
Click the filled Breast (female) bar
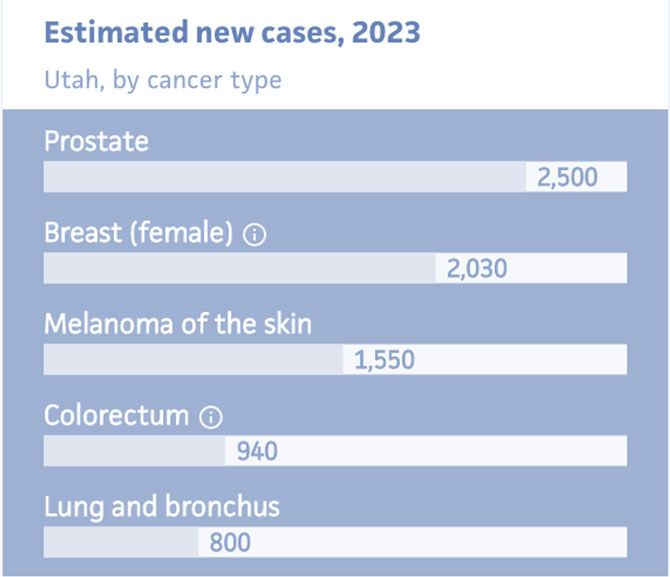239,268
